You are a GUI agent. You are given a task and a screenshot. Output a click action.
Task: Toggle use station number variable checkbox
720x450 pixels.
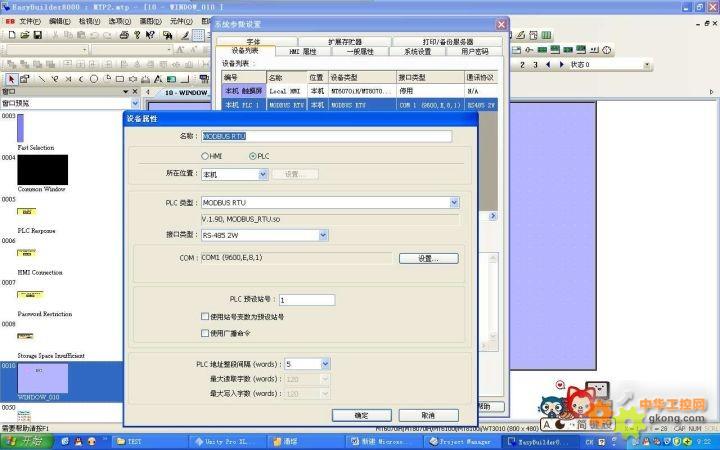click(205, 316)
